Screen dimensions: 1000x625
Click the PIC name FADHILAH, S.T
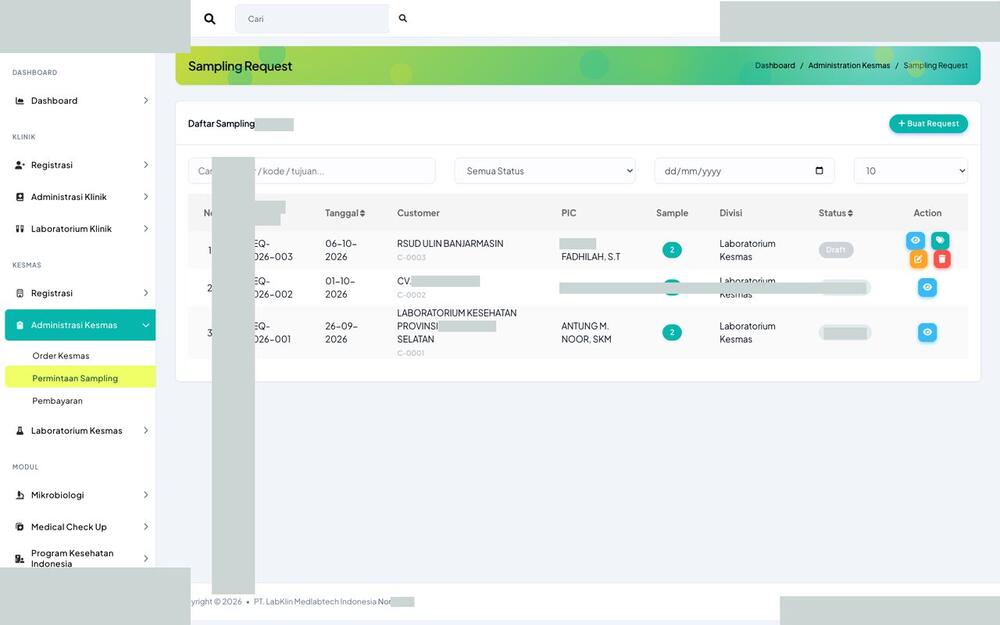tap(591, 257)
